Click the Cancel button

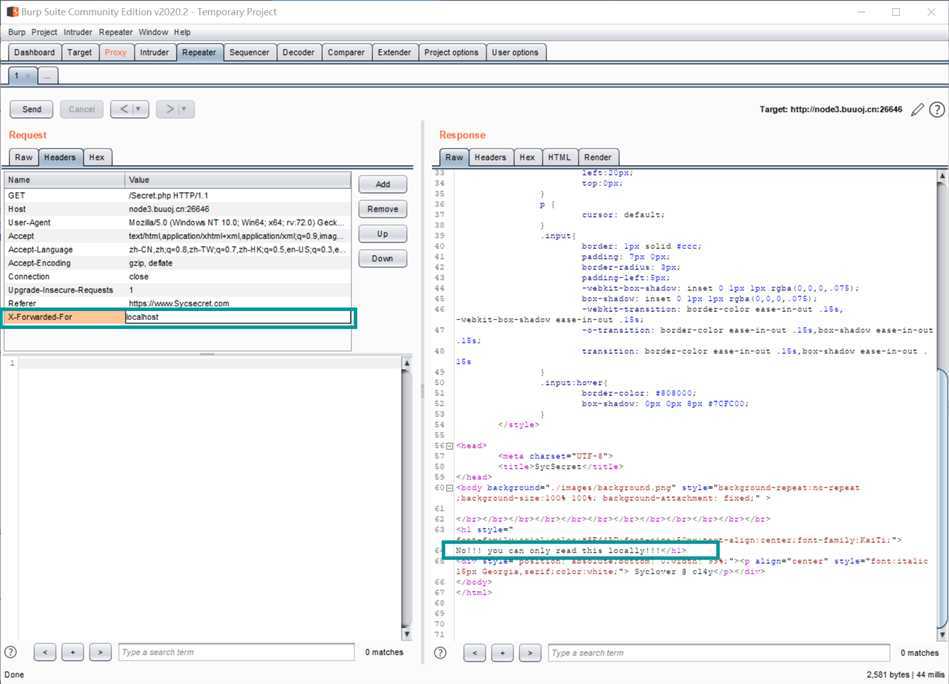click(x=82, y=110)
